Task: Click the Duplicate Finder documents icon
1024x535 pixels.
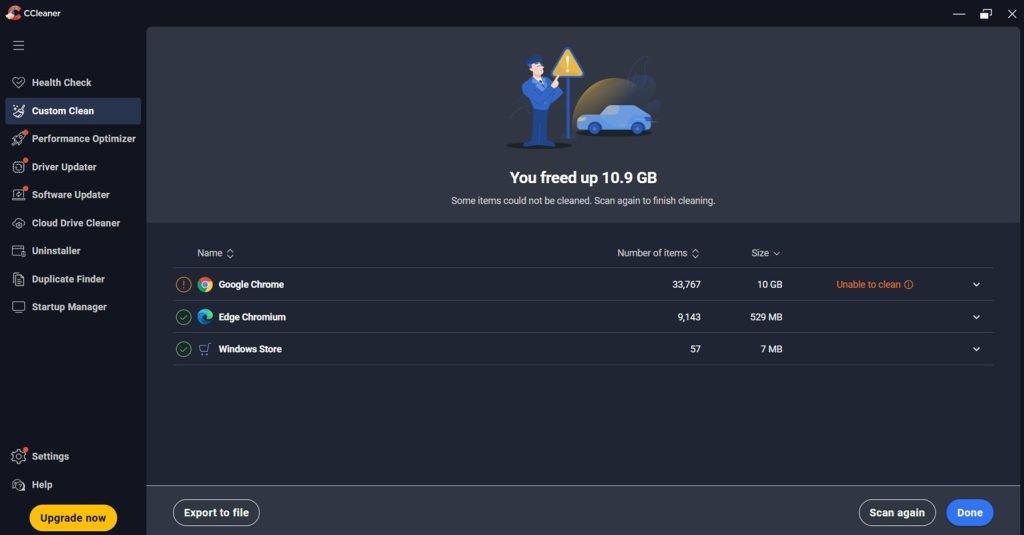Action: click(x=18, y=279)
